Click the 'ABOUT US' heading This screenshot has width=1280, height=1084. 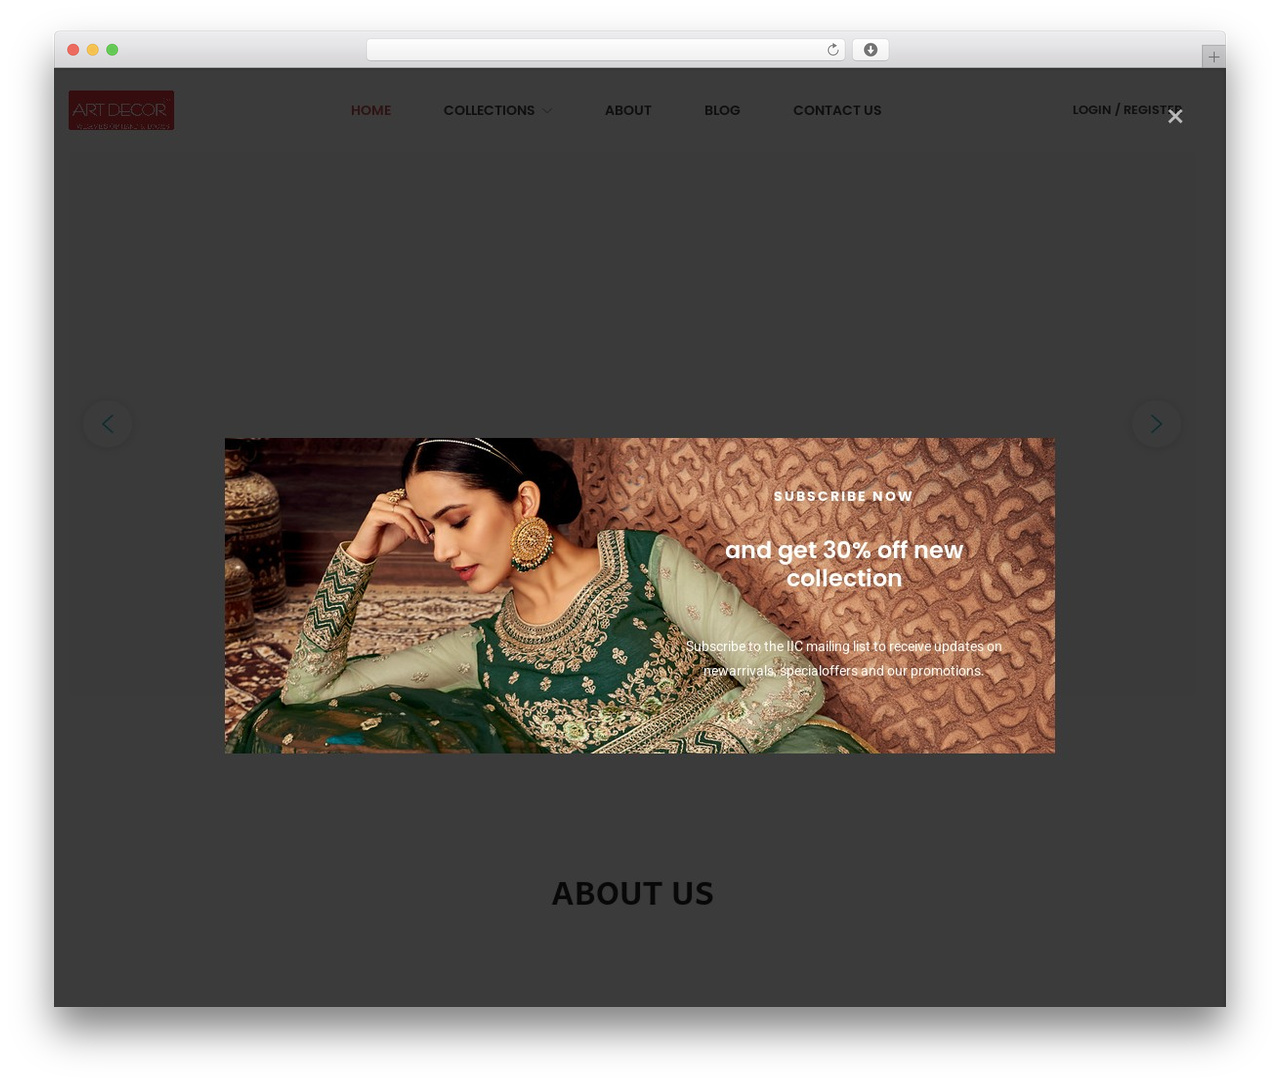click(633, 893)
